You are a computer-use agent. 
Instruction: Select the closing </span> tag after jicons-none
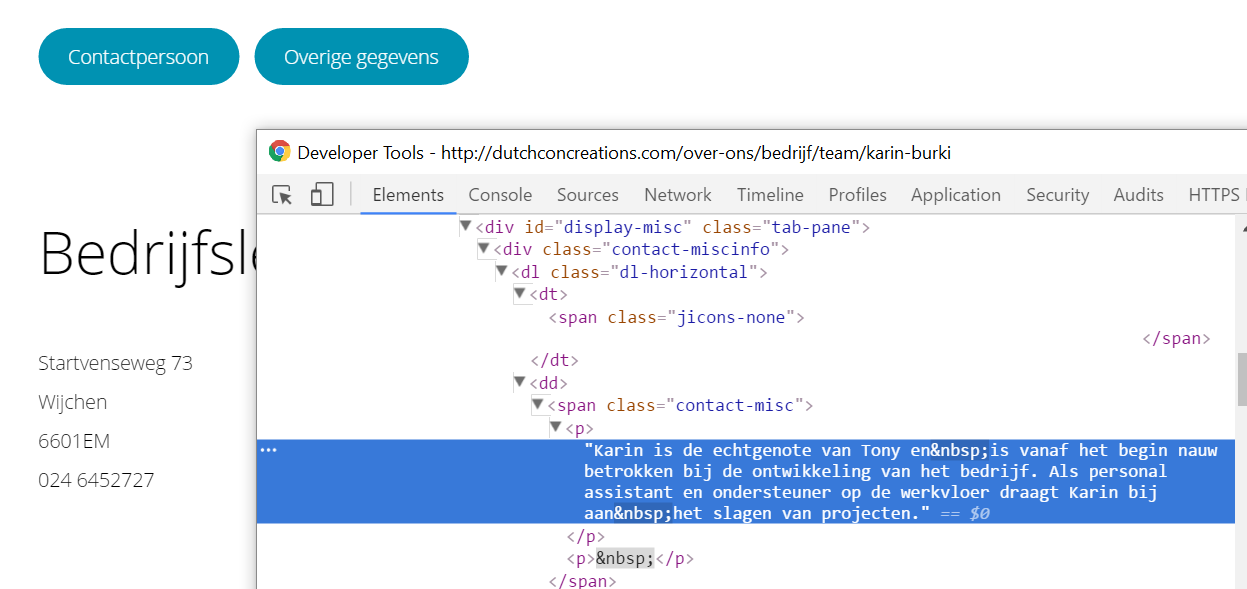[1177, 339]
